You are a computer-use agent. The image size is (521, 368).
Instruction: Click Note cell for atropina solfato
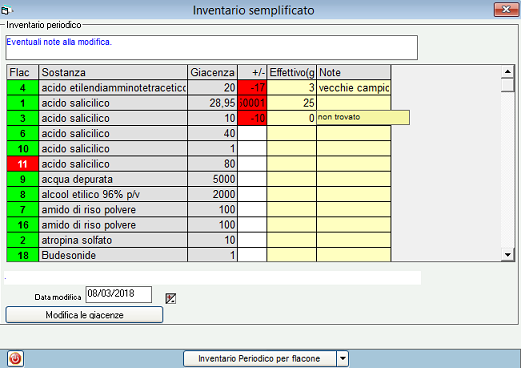tap(354, 240)
